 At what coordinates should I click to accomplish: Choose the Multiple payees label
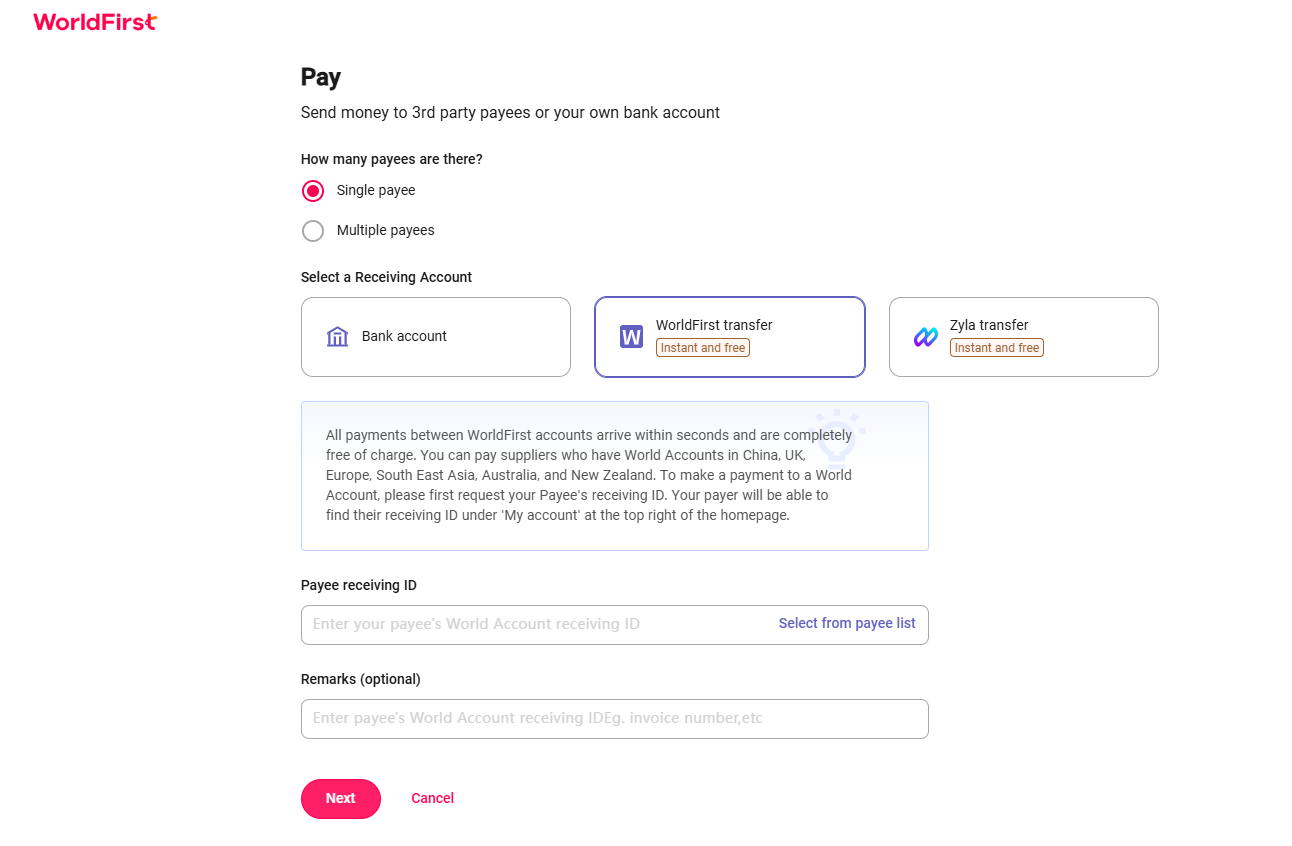[x=386, y=230]
